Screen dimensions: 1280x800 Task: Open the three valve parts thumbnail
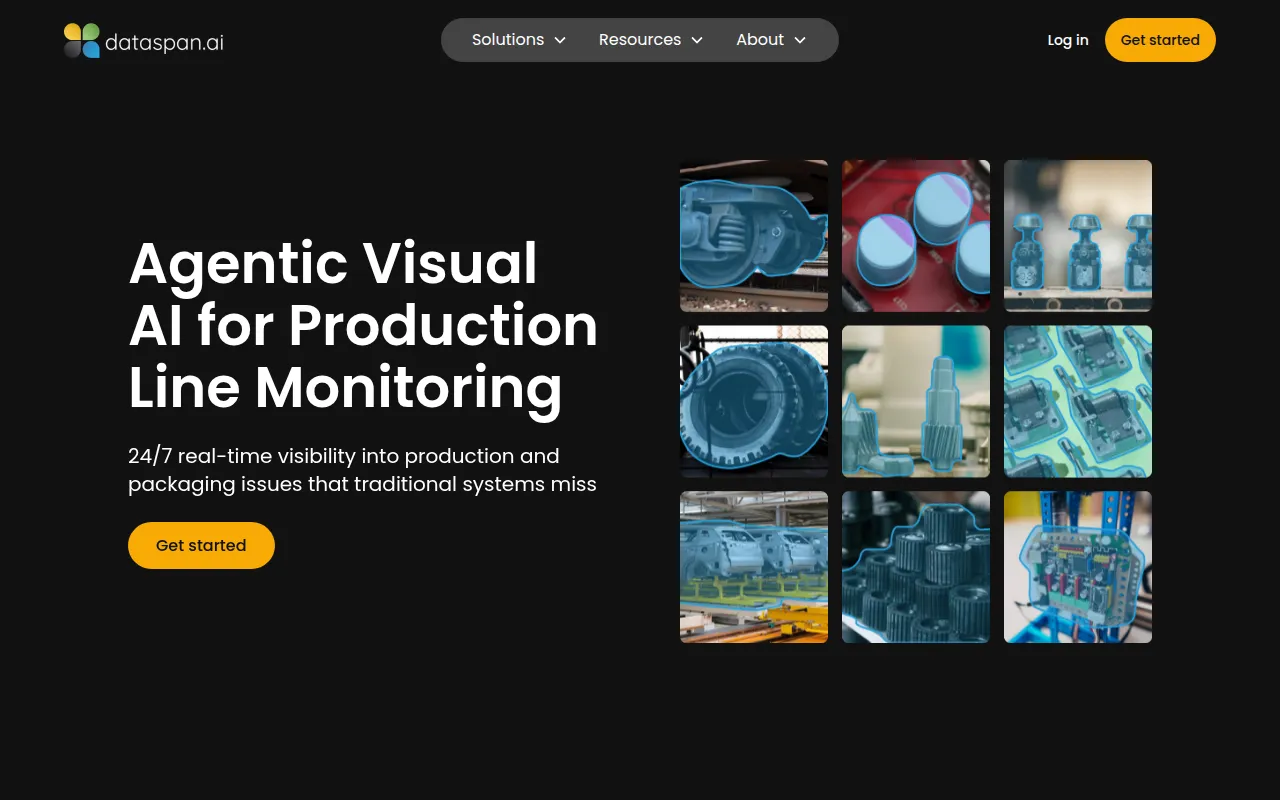1078,236
